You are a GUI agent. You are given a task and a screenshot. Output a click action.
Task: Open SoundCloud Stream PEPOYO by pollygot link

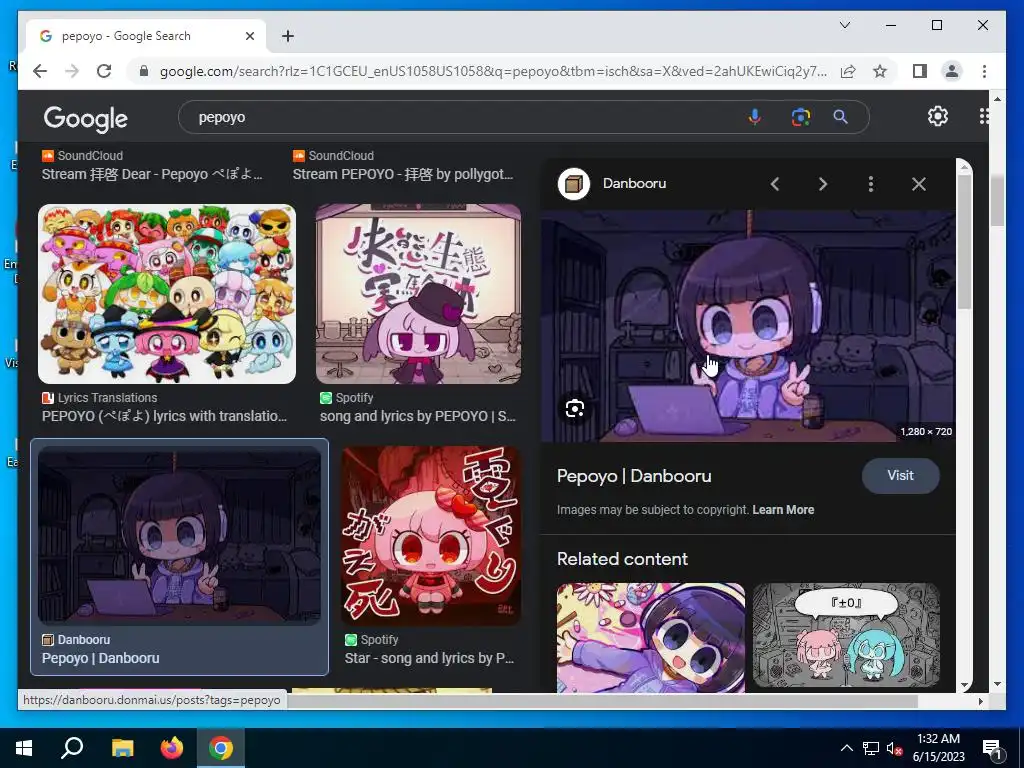[x=403, y=174]
